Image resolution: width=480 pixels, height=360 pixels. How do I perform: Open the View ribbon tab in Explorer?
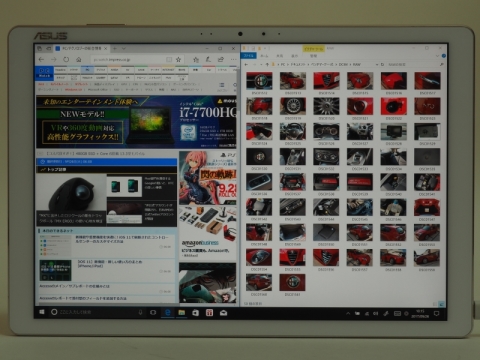(x=294, y=56)
